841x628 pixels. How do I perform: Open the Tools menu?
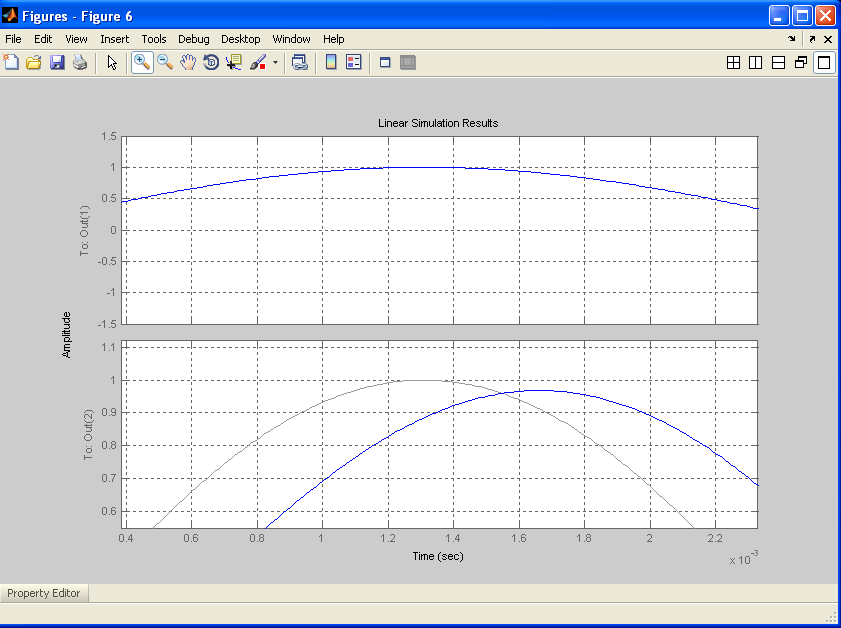[x=154, y=39]
